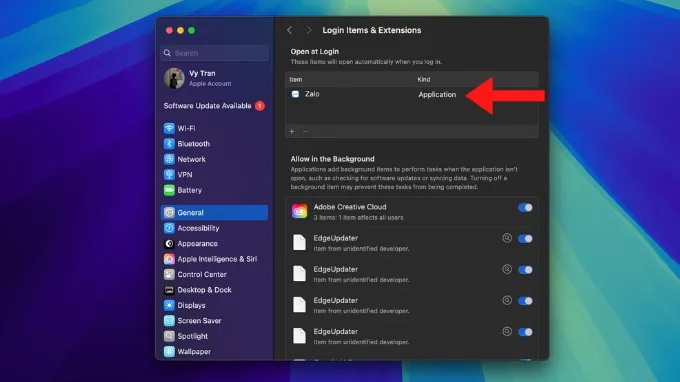Screen dimensions: 680x382
Task: Click the Adobe Creative Cloud app icon
Action: click(299, 212)
